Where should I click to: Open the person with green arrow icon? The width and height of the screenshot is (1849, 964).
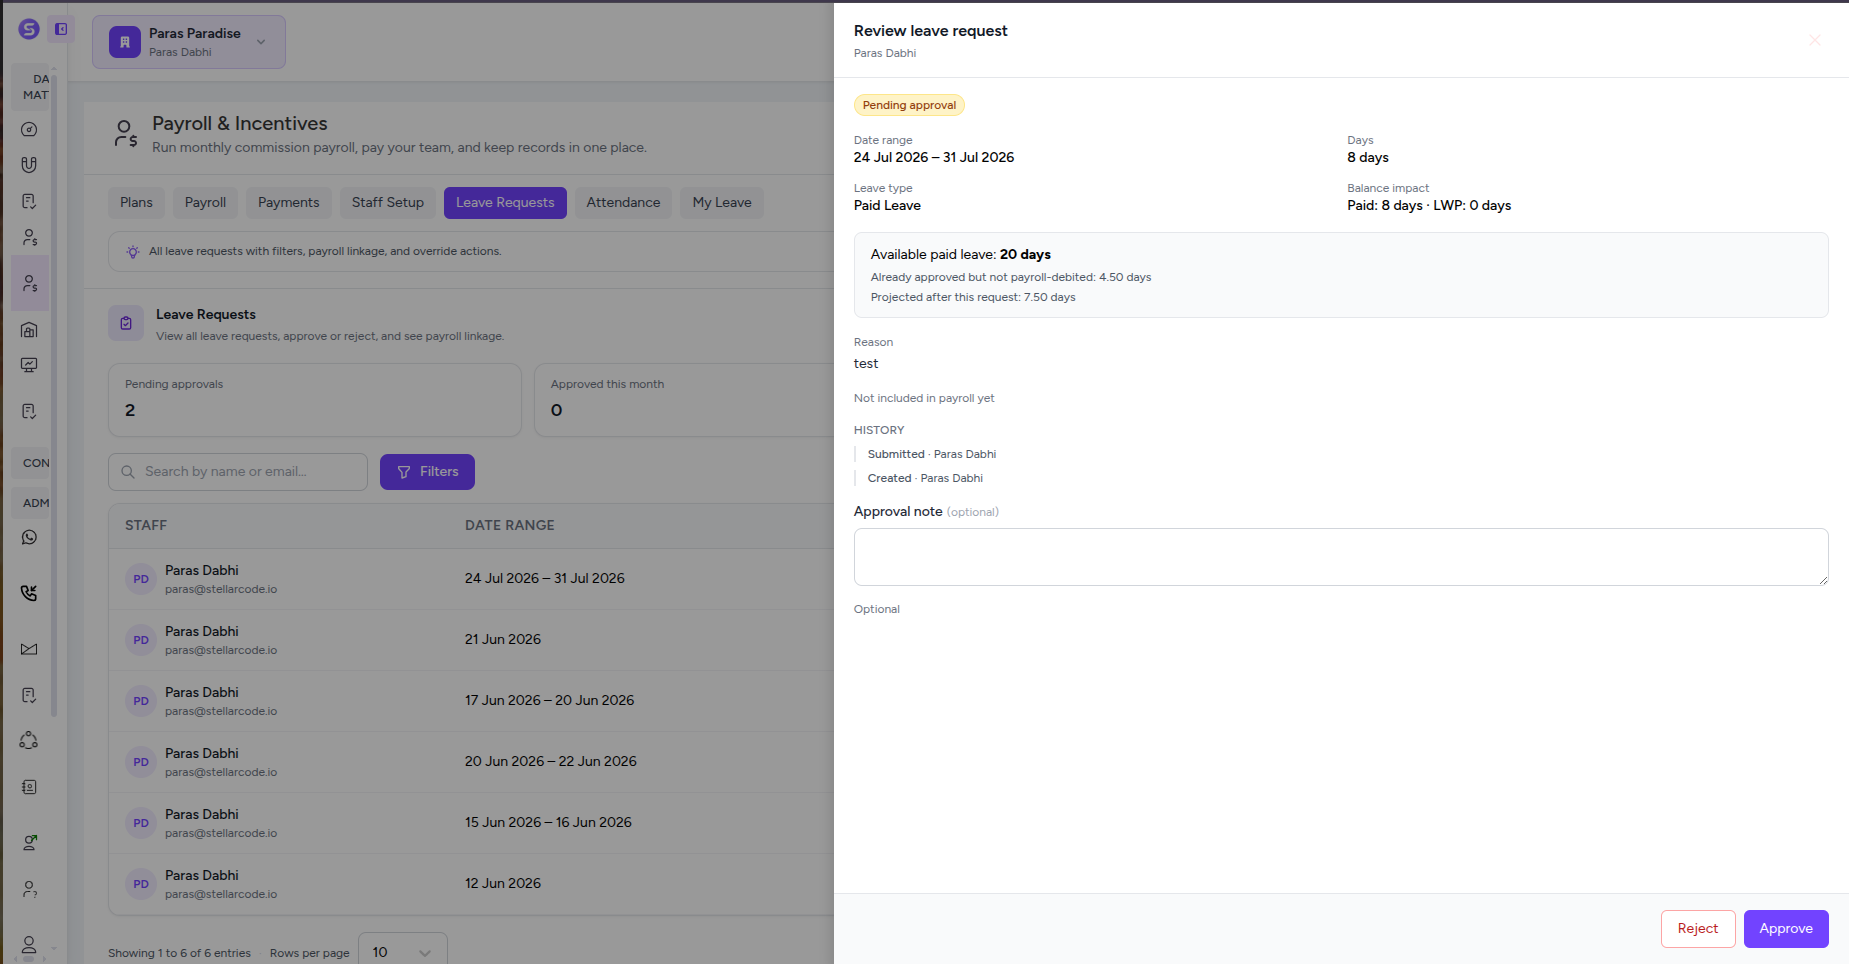tap(30, 842)
